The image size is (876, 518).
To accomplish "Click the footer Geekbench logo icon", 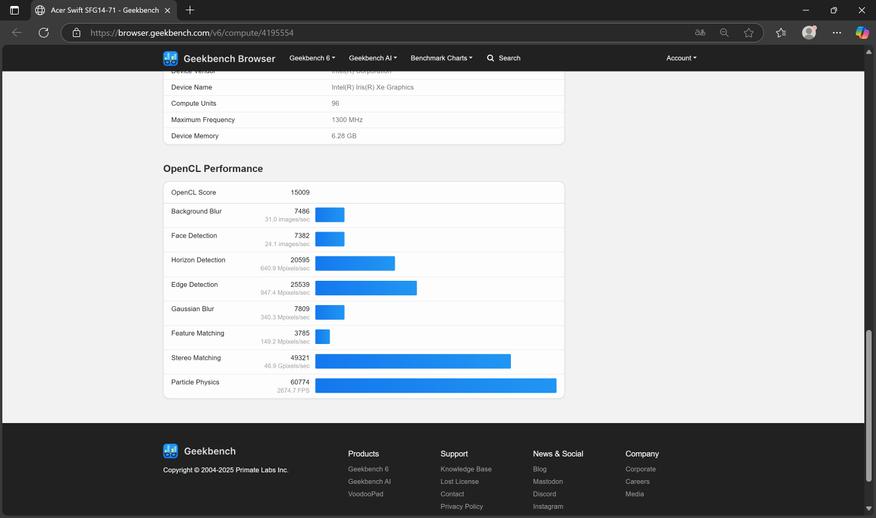I will [x=171, y=451].
